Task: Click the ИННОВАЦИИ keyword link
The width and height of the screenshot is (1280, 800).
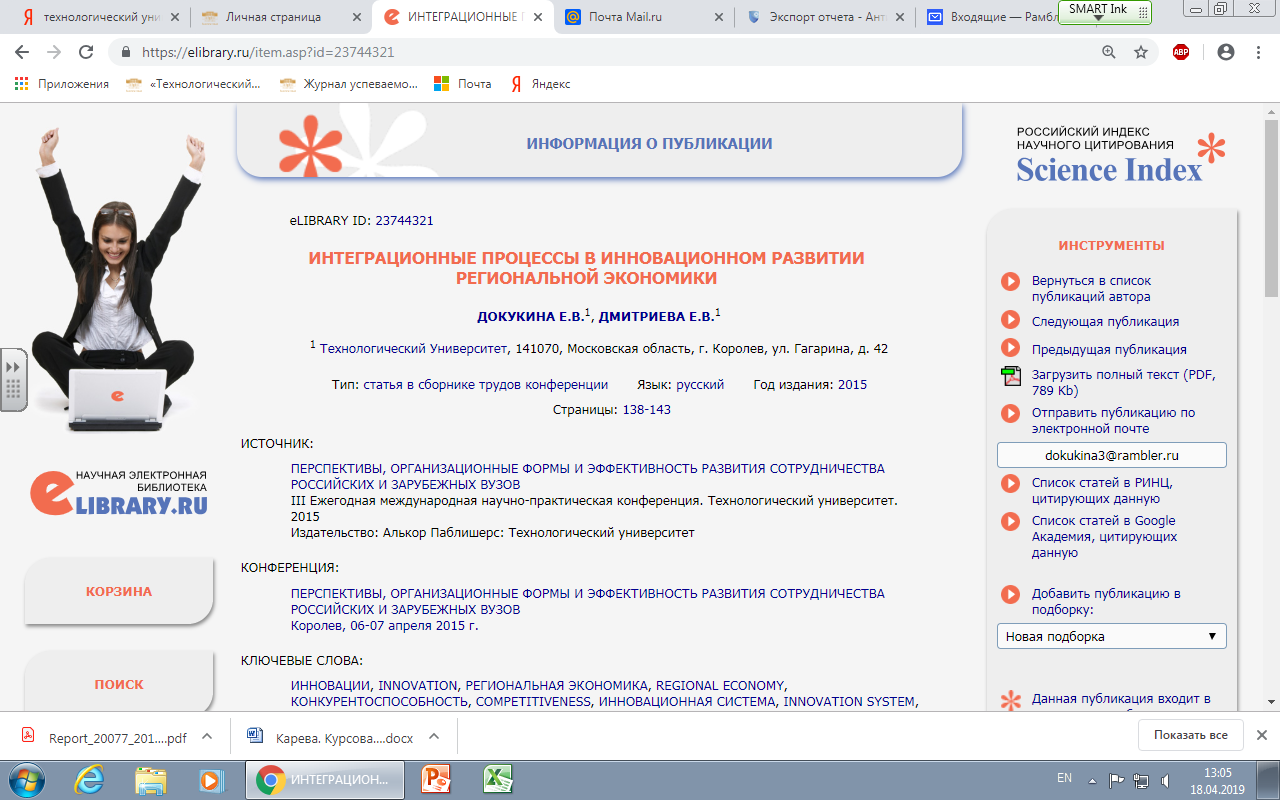Action: tap(331, 685)
